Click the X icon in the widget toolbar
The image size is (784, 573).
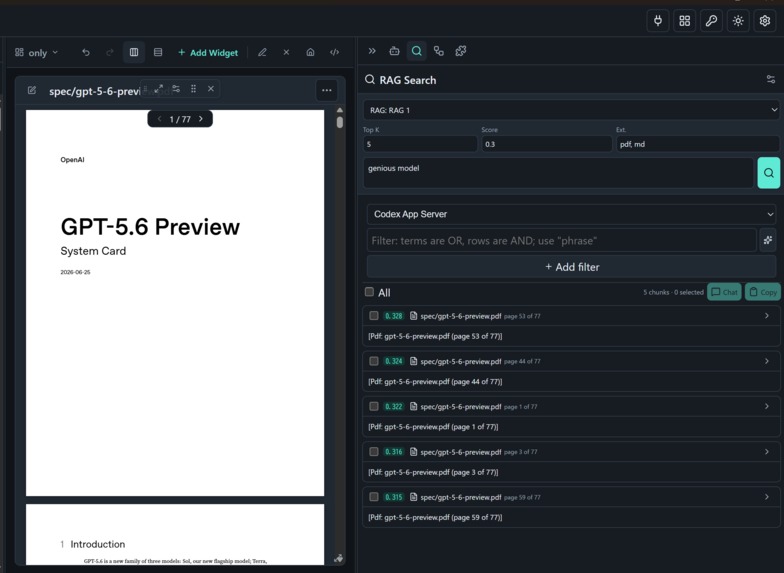(x=286, y=52)
